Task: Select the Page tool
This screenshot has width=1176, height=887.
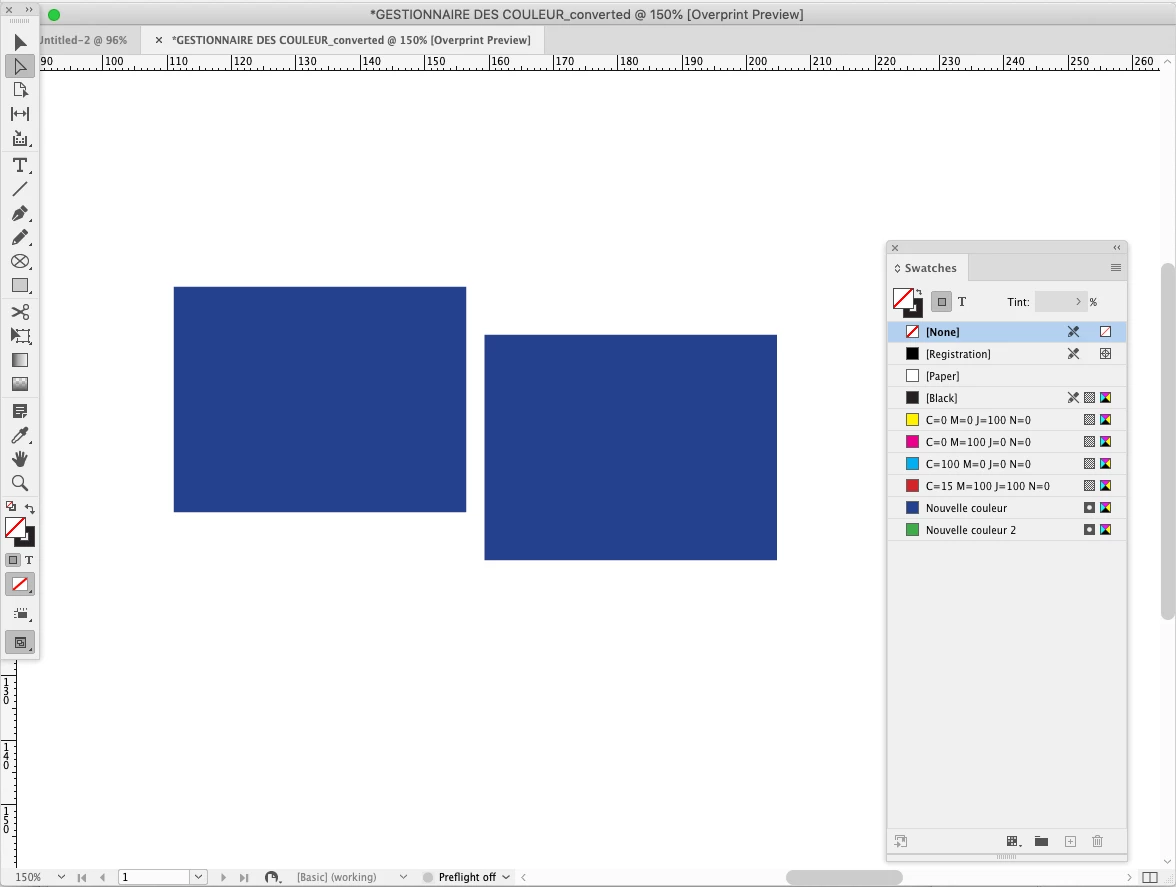Action: (x=20, y=90)
